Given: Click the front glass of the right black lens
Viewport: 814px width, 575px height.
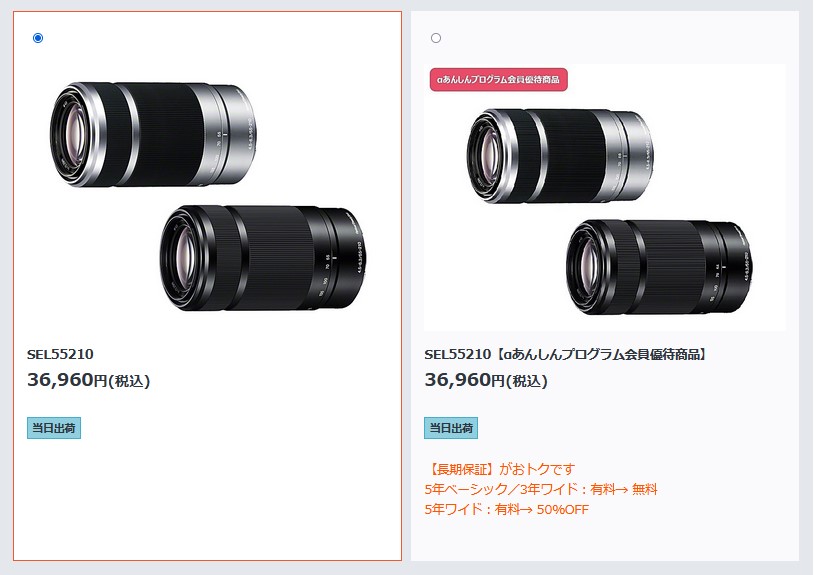Looking at the screenshot, I should [x=588, y=267].
